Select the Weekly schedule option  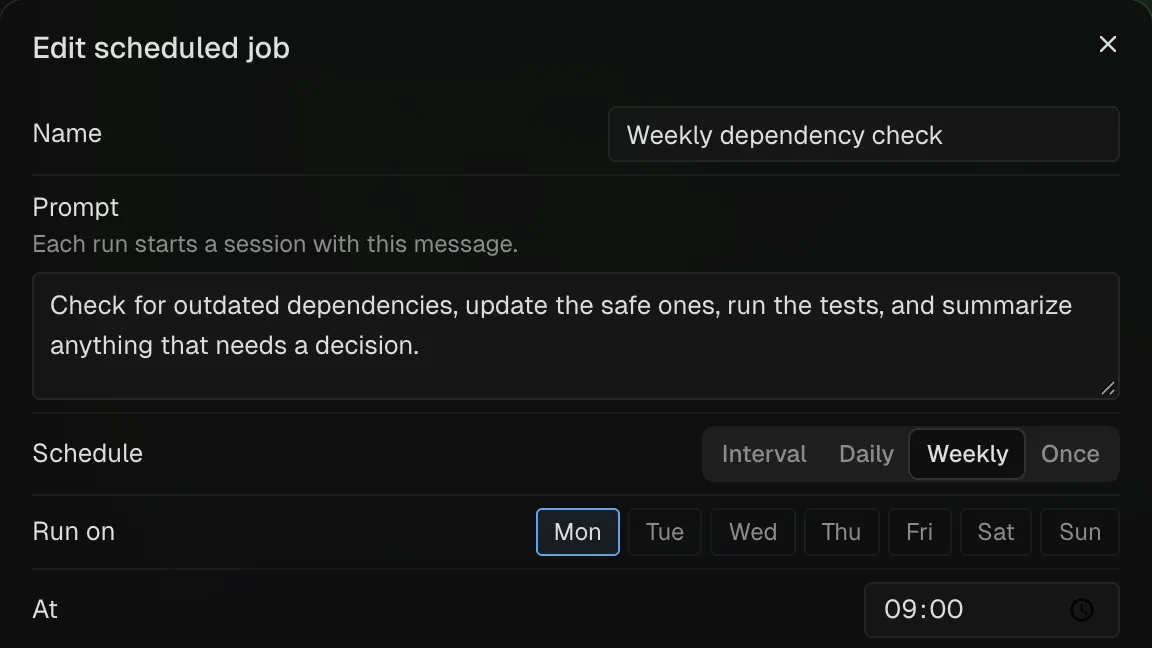click(x=967, y=454)
